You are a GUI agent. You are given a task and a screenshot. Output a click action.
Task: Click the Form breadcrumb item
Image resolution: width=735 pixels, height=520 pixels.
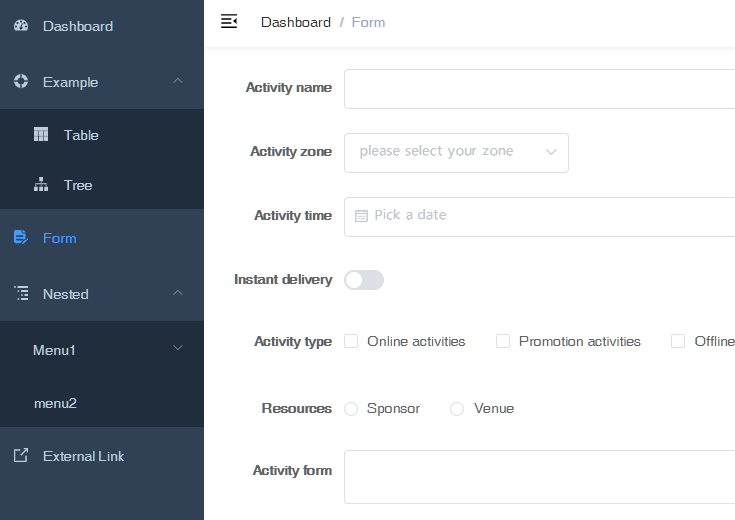point(368,22)
